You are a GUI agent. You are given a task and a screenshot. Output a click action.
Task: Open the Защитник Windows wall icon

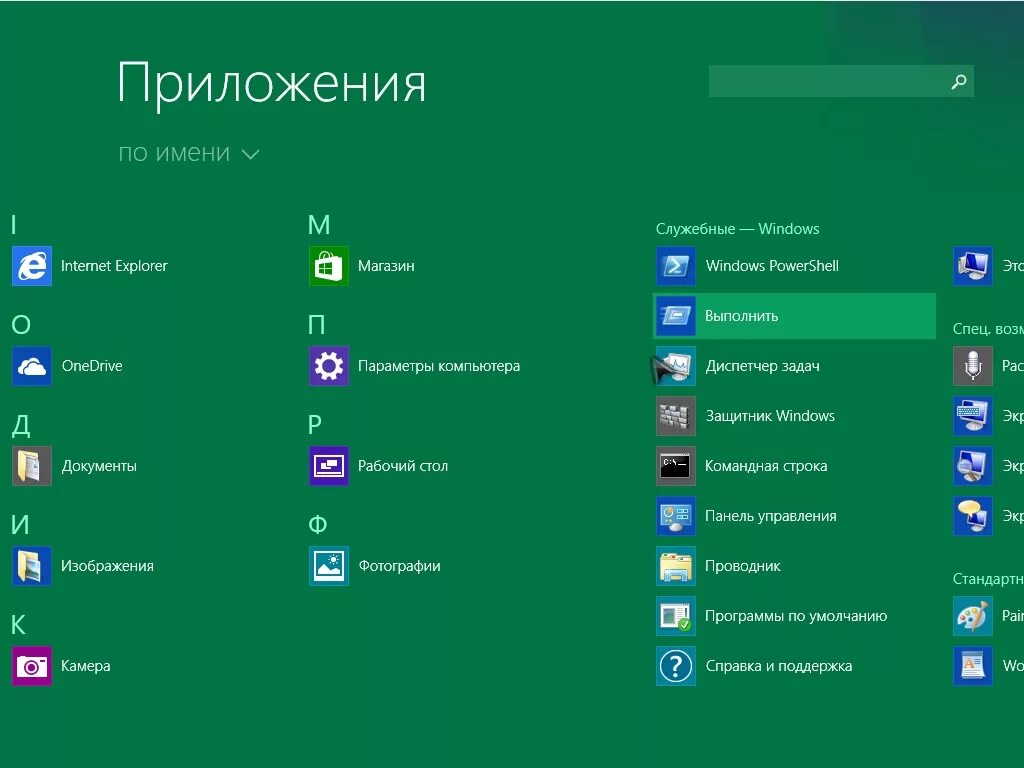(x=676, y=416)
